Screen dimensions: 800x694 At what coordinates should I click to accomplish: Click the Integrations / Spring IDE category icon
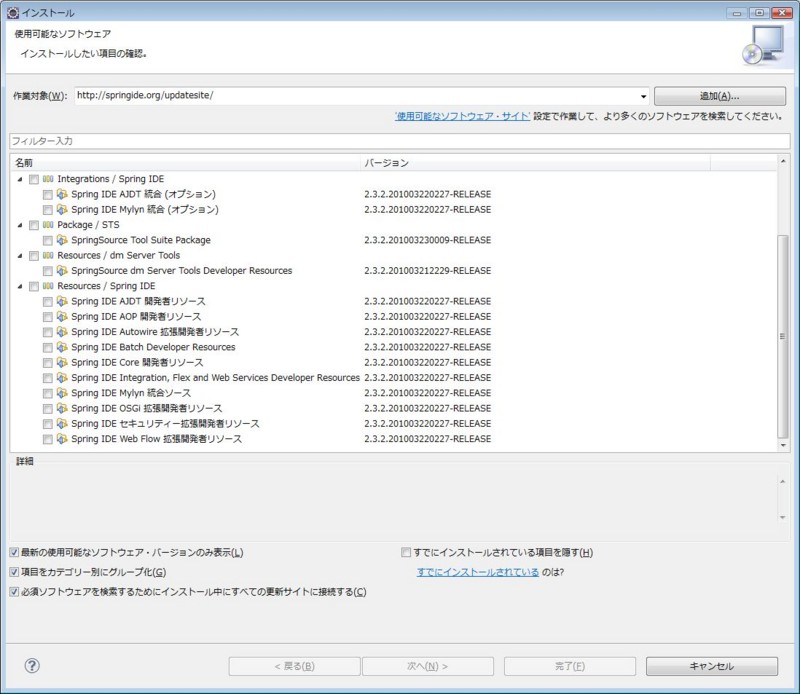pyautogui.click(x=48, y=179)
